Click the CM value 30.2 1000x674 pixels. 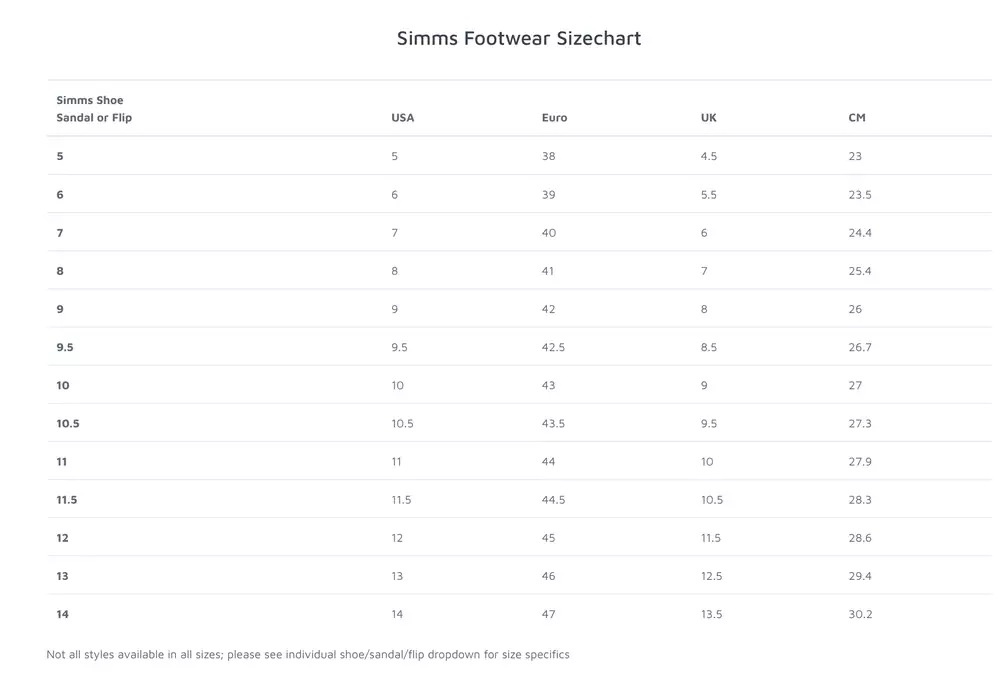coord(860,614)
